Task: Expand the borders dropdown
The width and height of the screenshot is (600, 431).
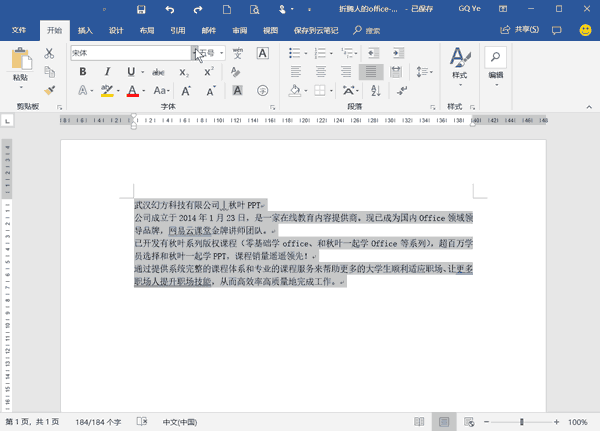Action: click(x=331, y=91)
